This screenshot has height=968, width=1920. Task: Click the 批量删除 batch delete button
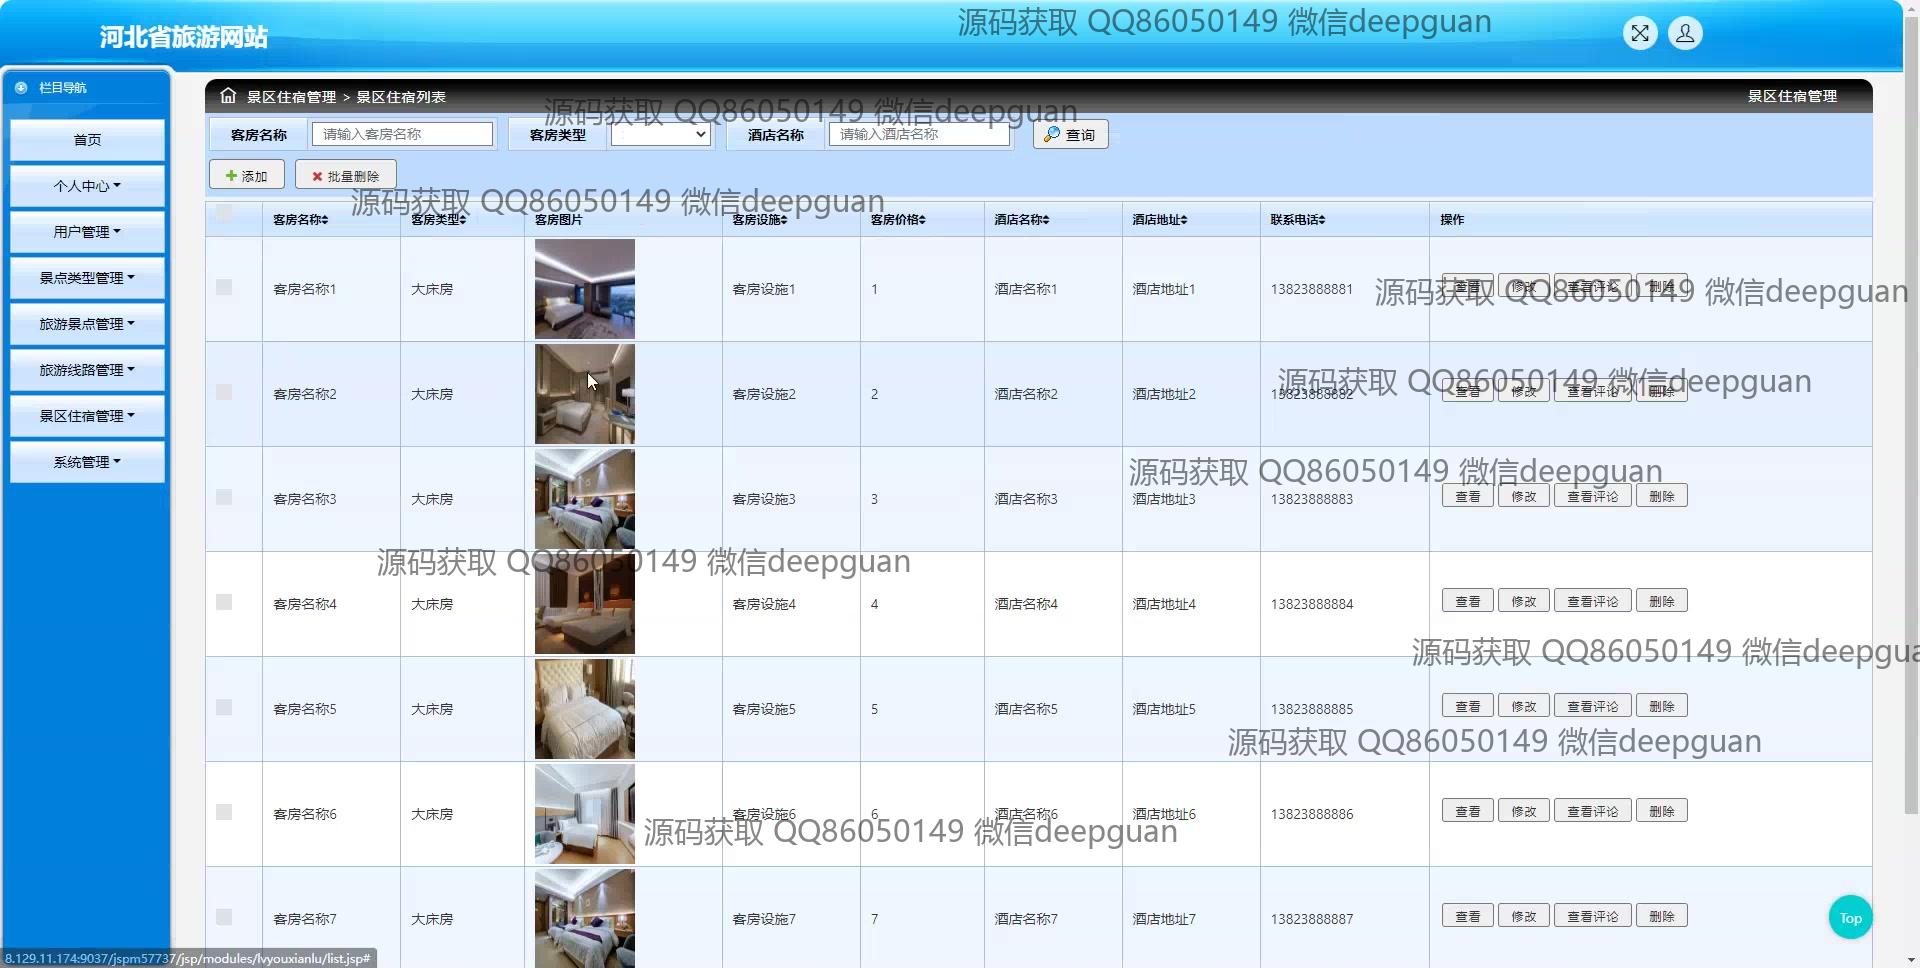(x=346, y=176)
